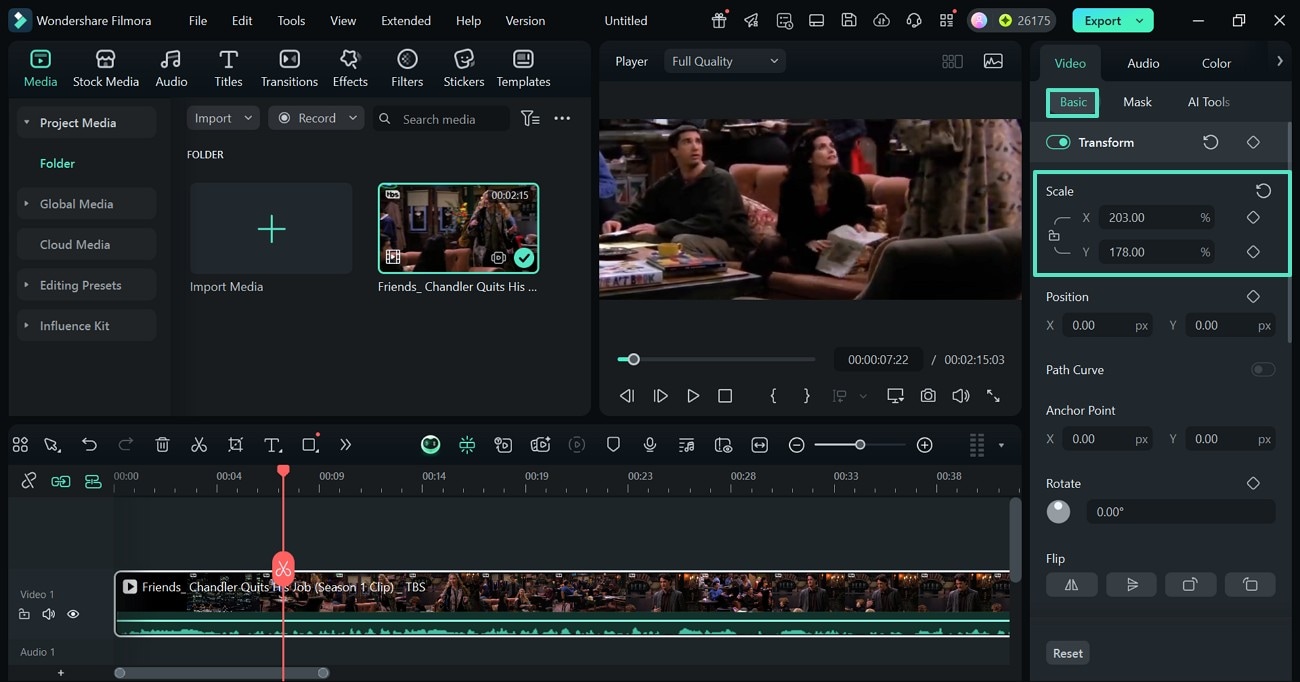Open the Templates library icon
1300x682 pixels.
523,68
